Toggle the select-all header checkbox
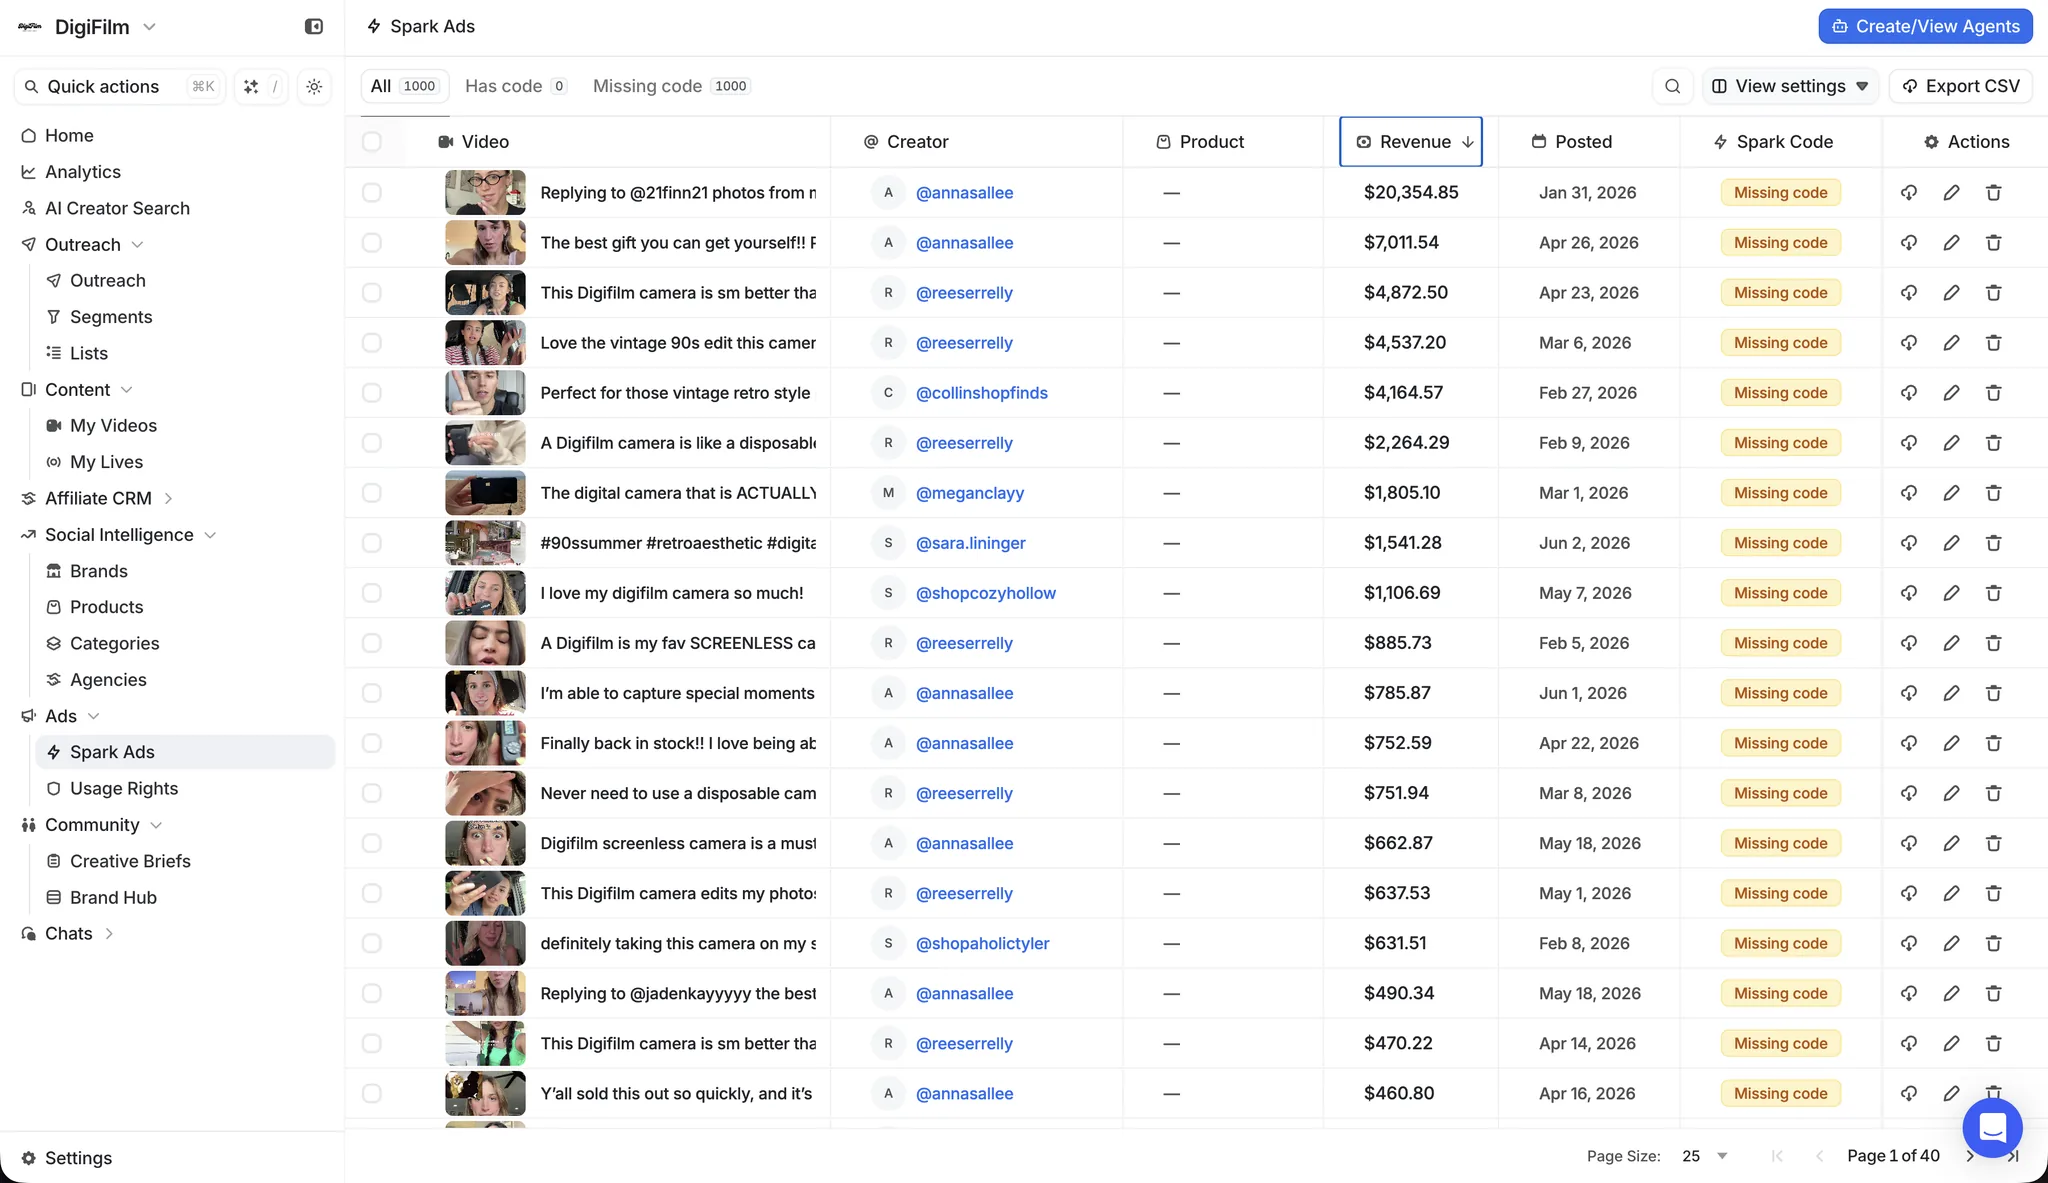 pos(372,142)
